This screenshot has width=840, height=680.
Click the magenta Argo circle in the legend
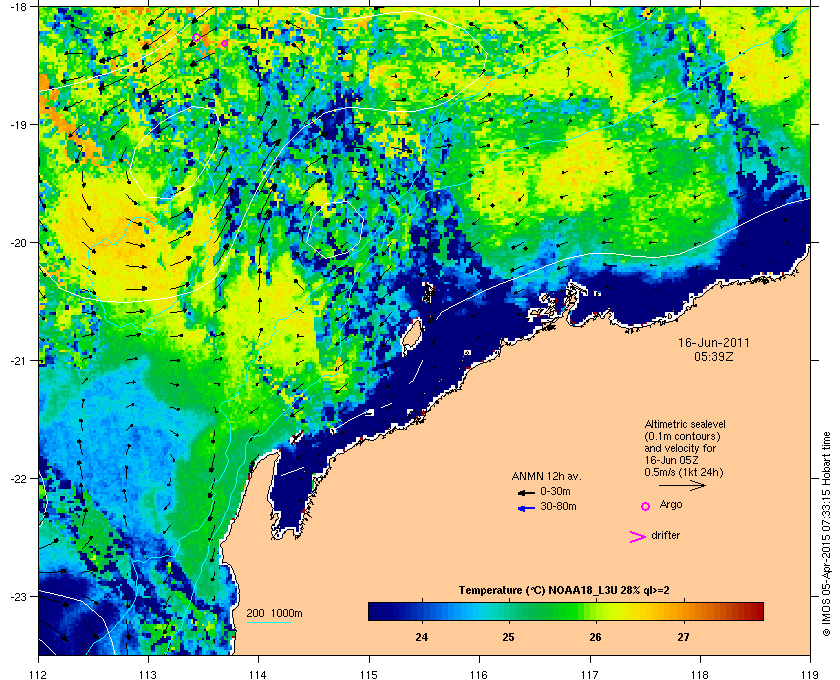point(646,506)
